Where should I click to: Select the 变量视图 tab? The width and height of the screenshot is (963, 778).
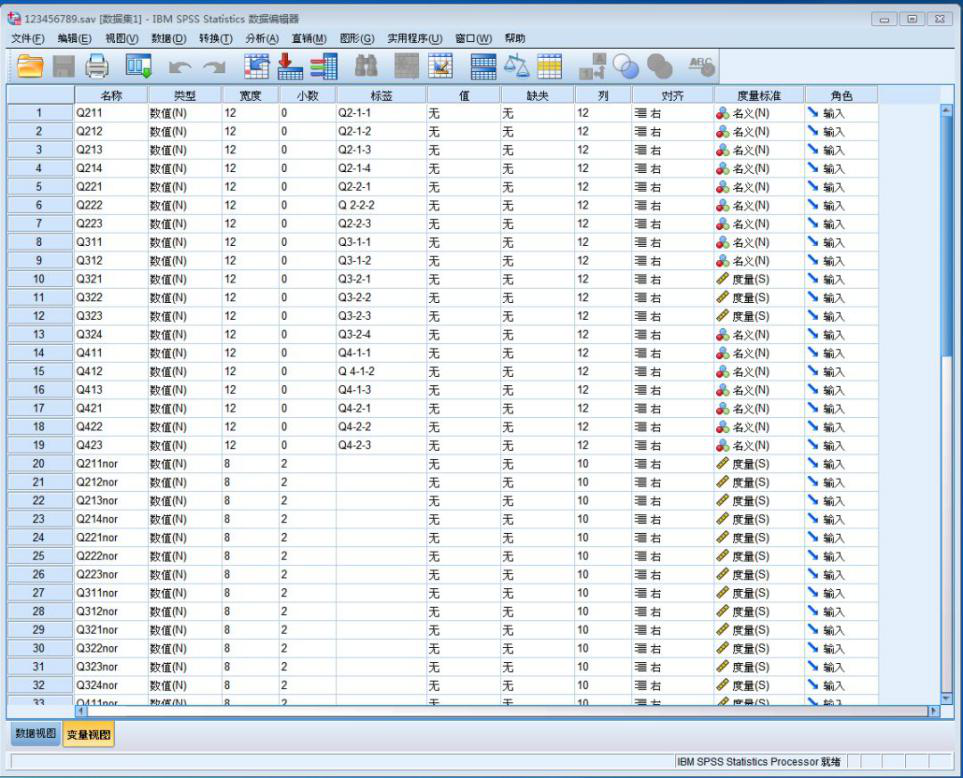click(x=89, y=734)
